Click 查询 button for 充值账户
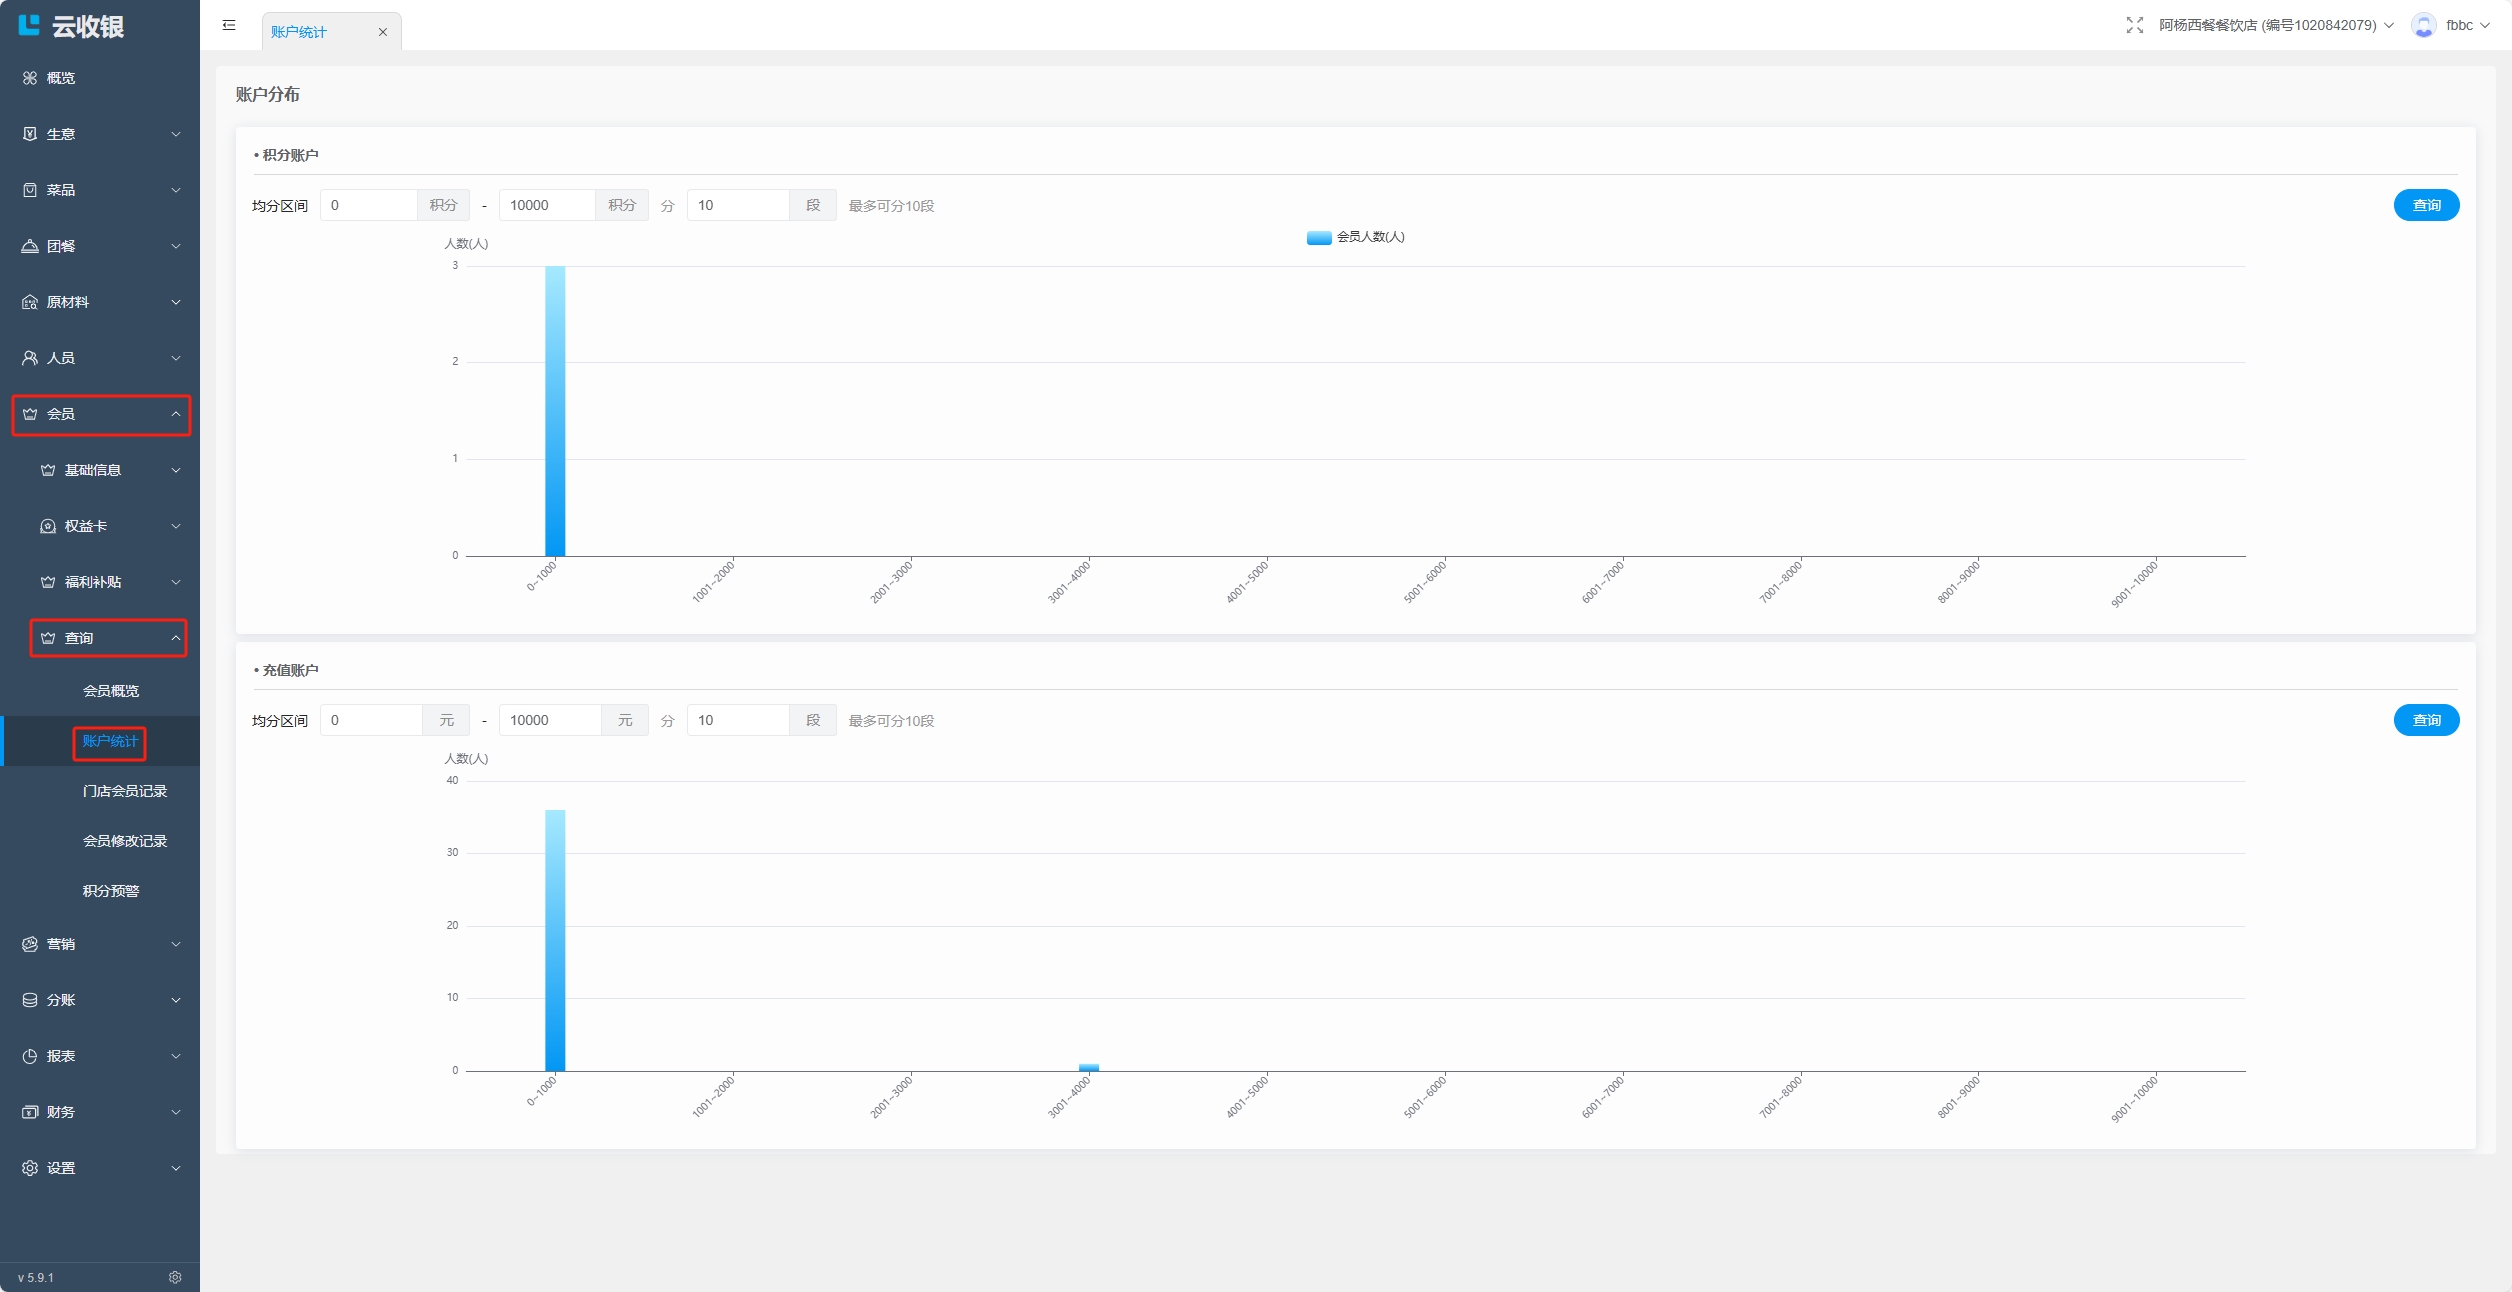The width and height of the screenshot is (2512, 1292). tap(2426, 720)
